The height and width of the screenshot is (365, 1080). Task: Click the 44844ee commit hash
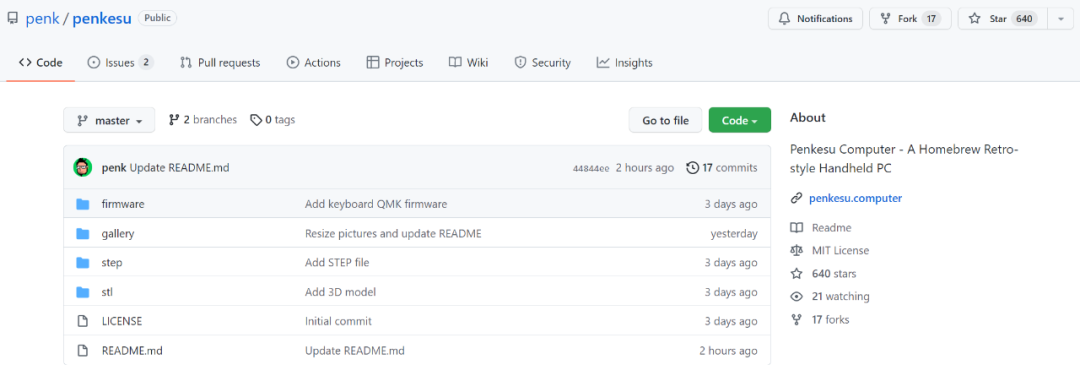coord(591,168)
